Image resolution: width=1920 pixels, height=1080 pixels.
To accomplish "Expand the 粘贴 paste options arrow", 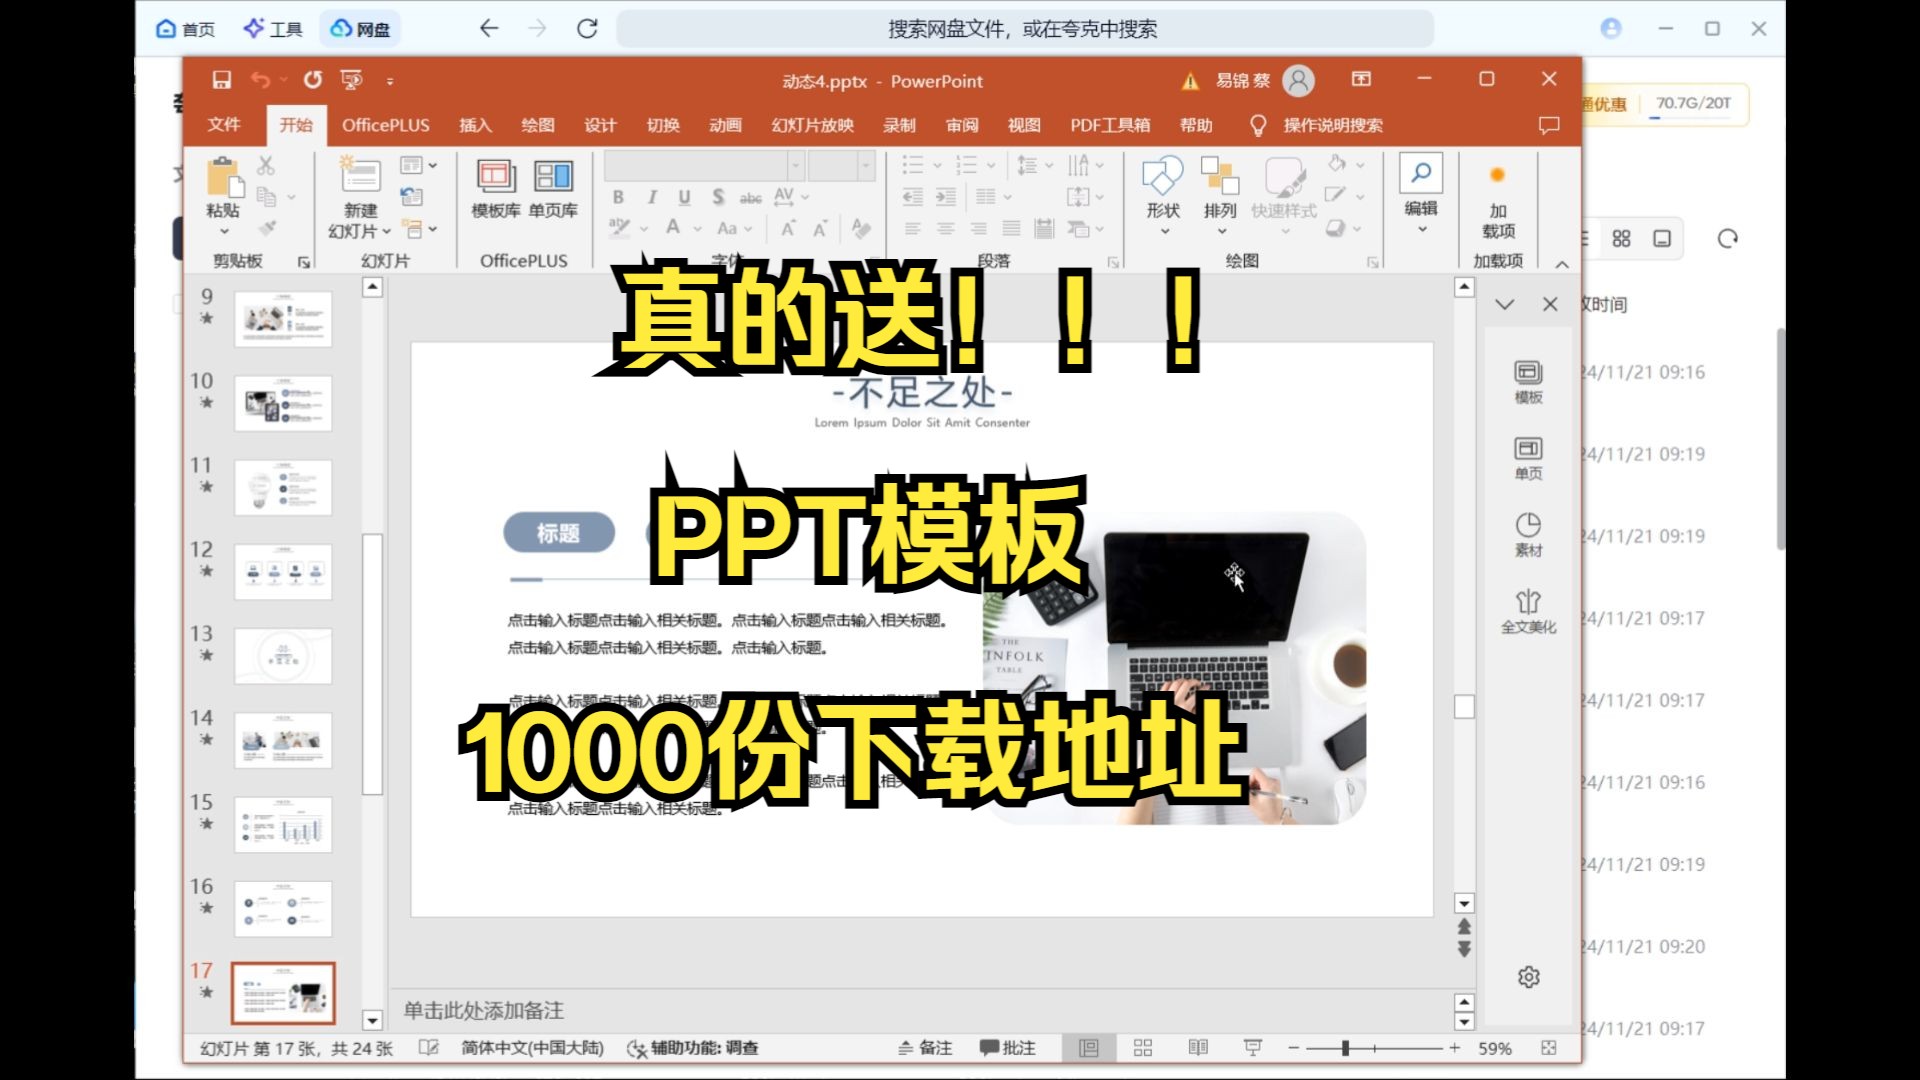I will 223,231.
